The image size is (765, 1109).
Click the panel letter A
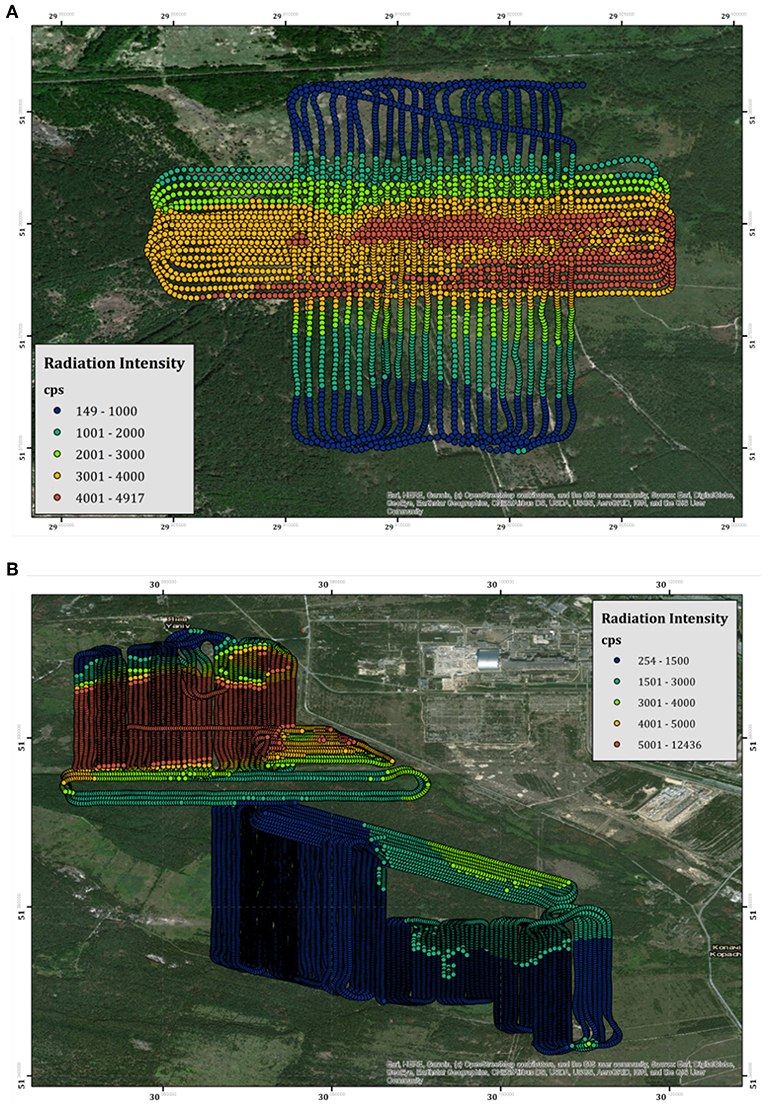pos(11,13)
